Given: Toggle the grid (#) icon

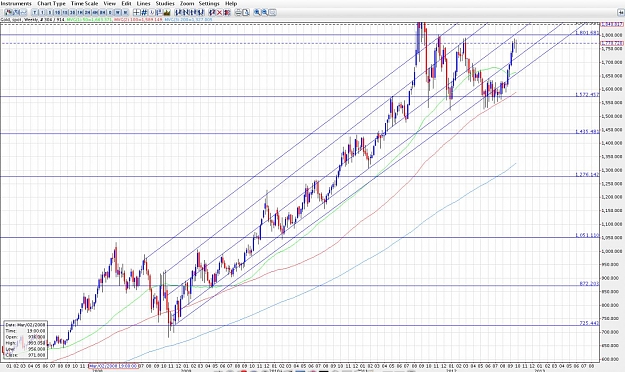Looking at the screenshot, I should pyautogui.click(x=144, y=12).
